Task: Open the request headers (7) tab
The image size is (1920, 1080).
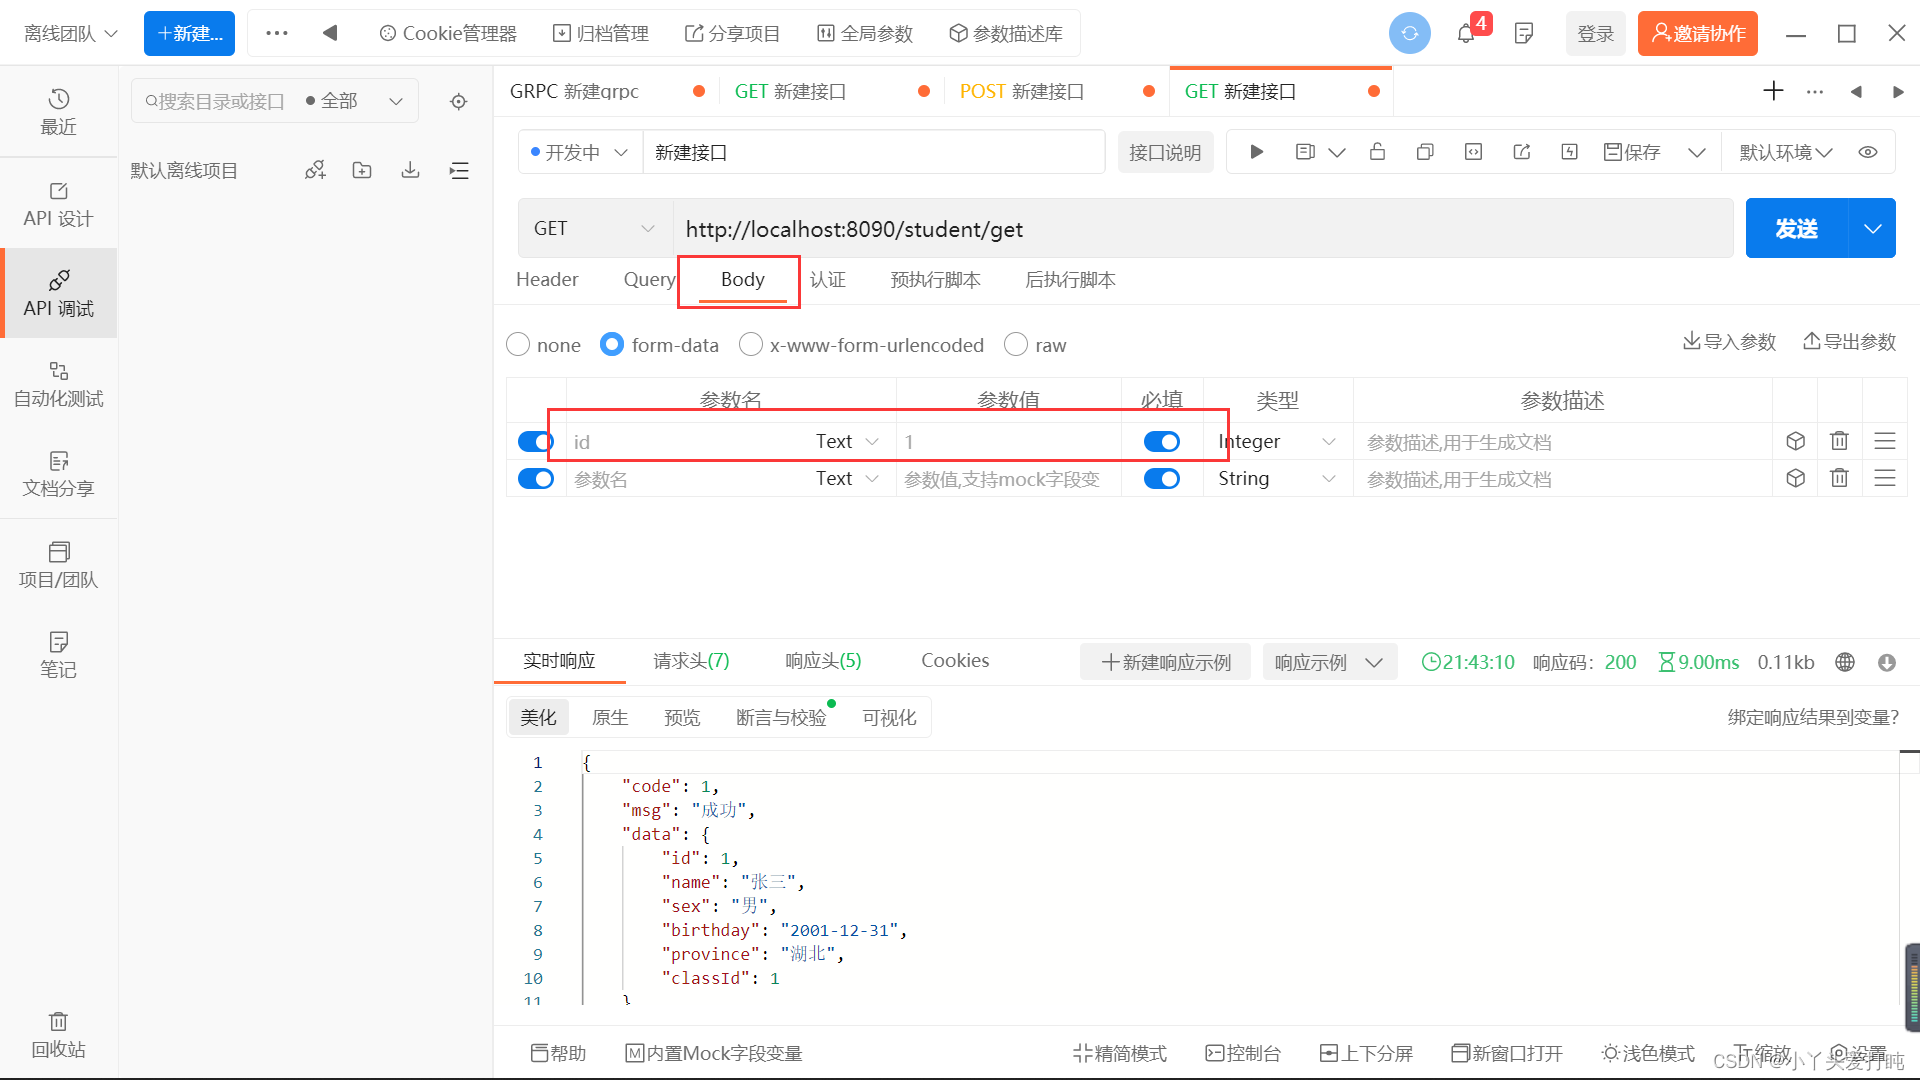Action: [691, 660]
